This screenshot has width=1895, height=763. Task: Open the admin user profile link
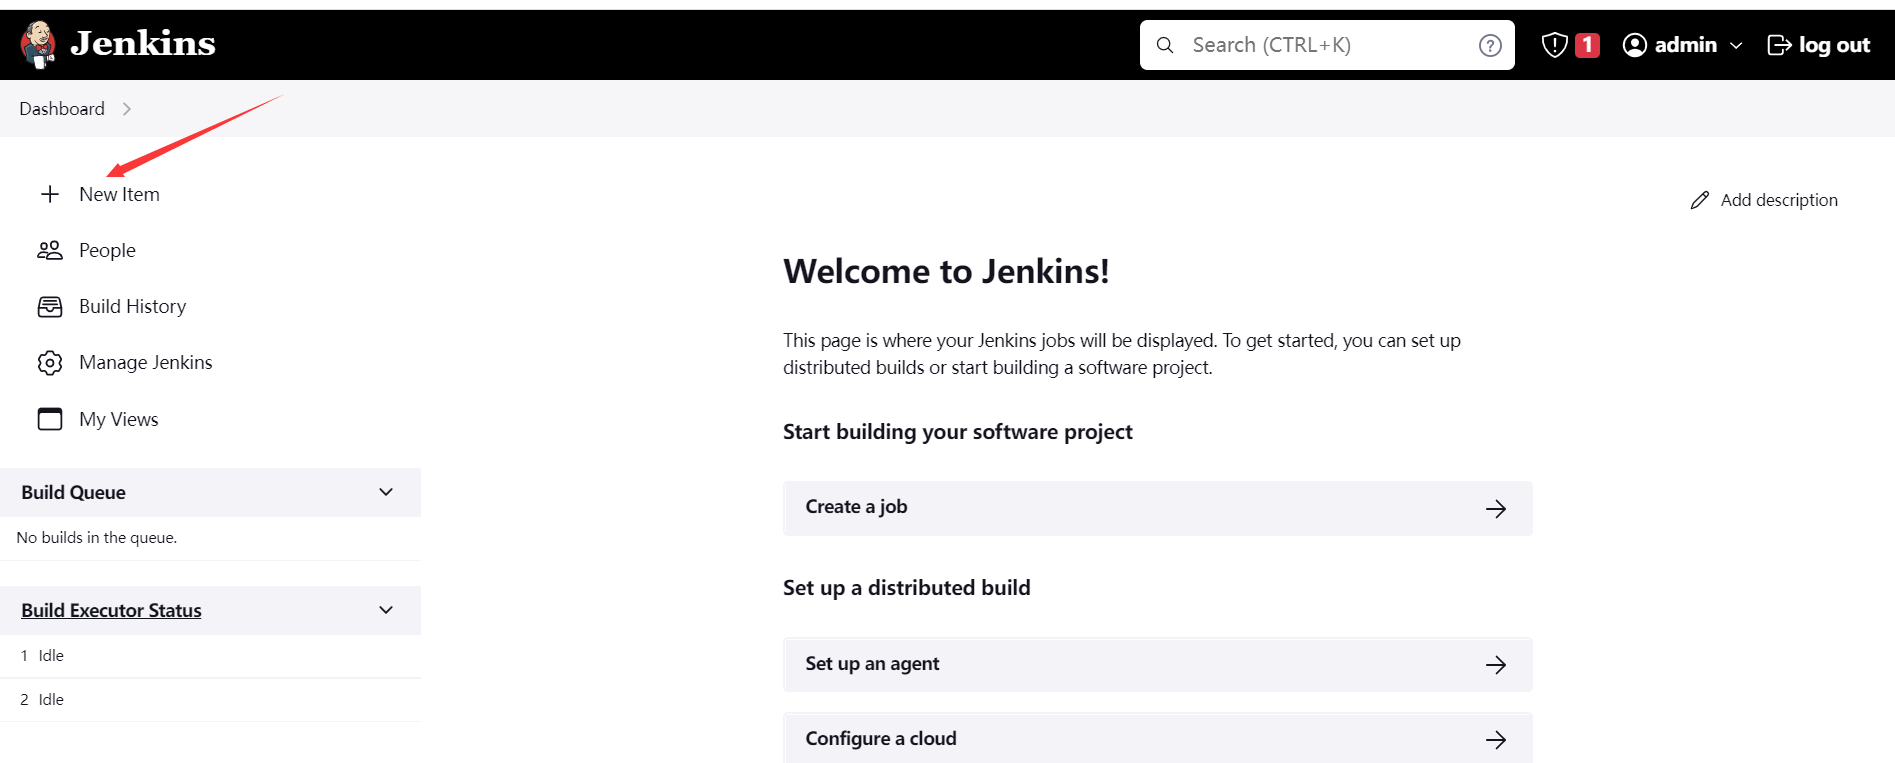1685,45
